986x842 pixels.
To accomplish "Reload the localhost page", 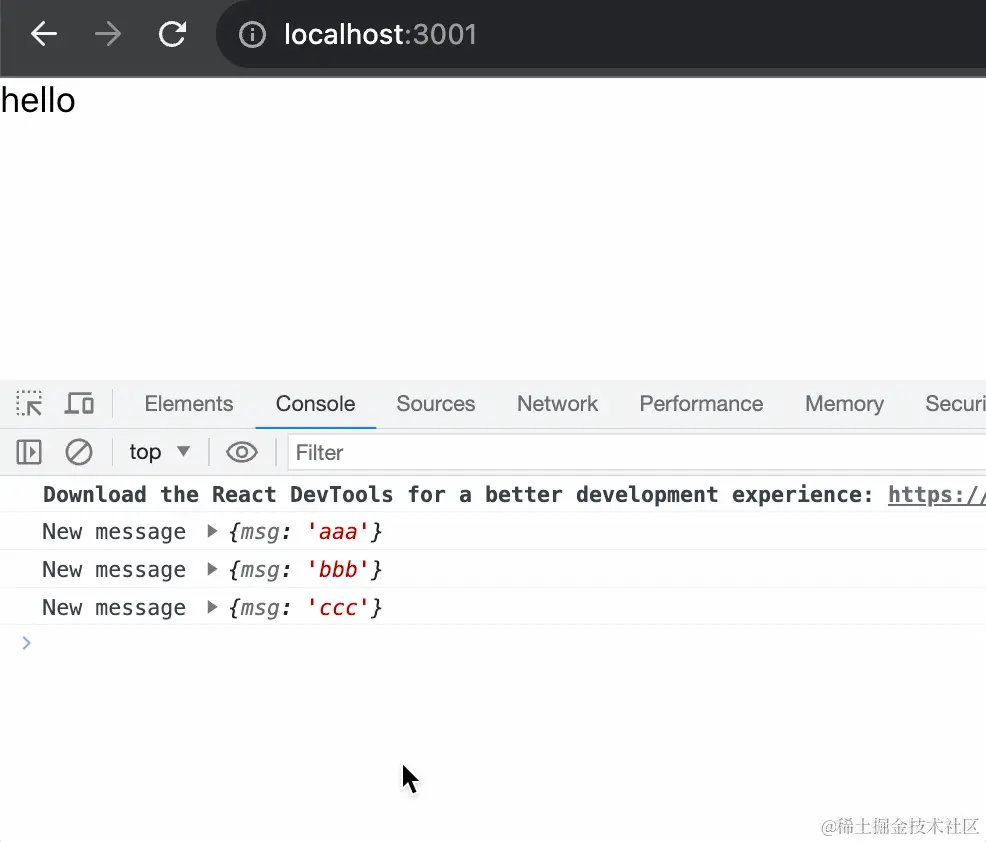I will pos(172,34).
